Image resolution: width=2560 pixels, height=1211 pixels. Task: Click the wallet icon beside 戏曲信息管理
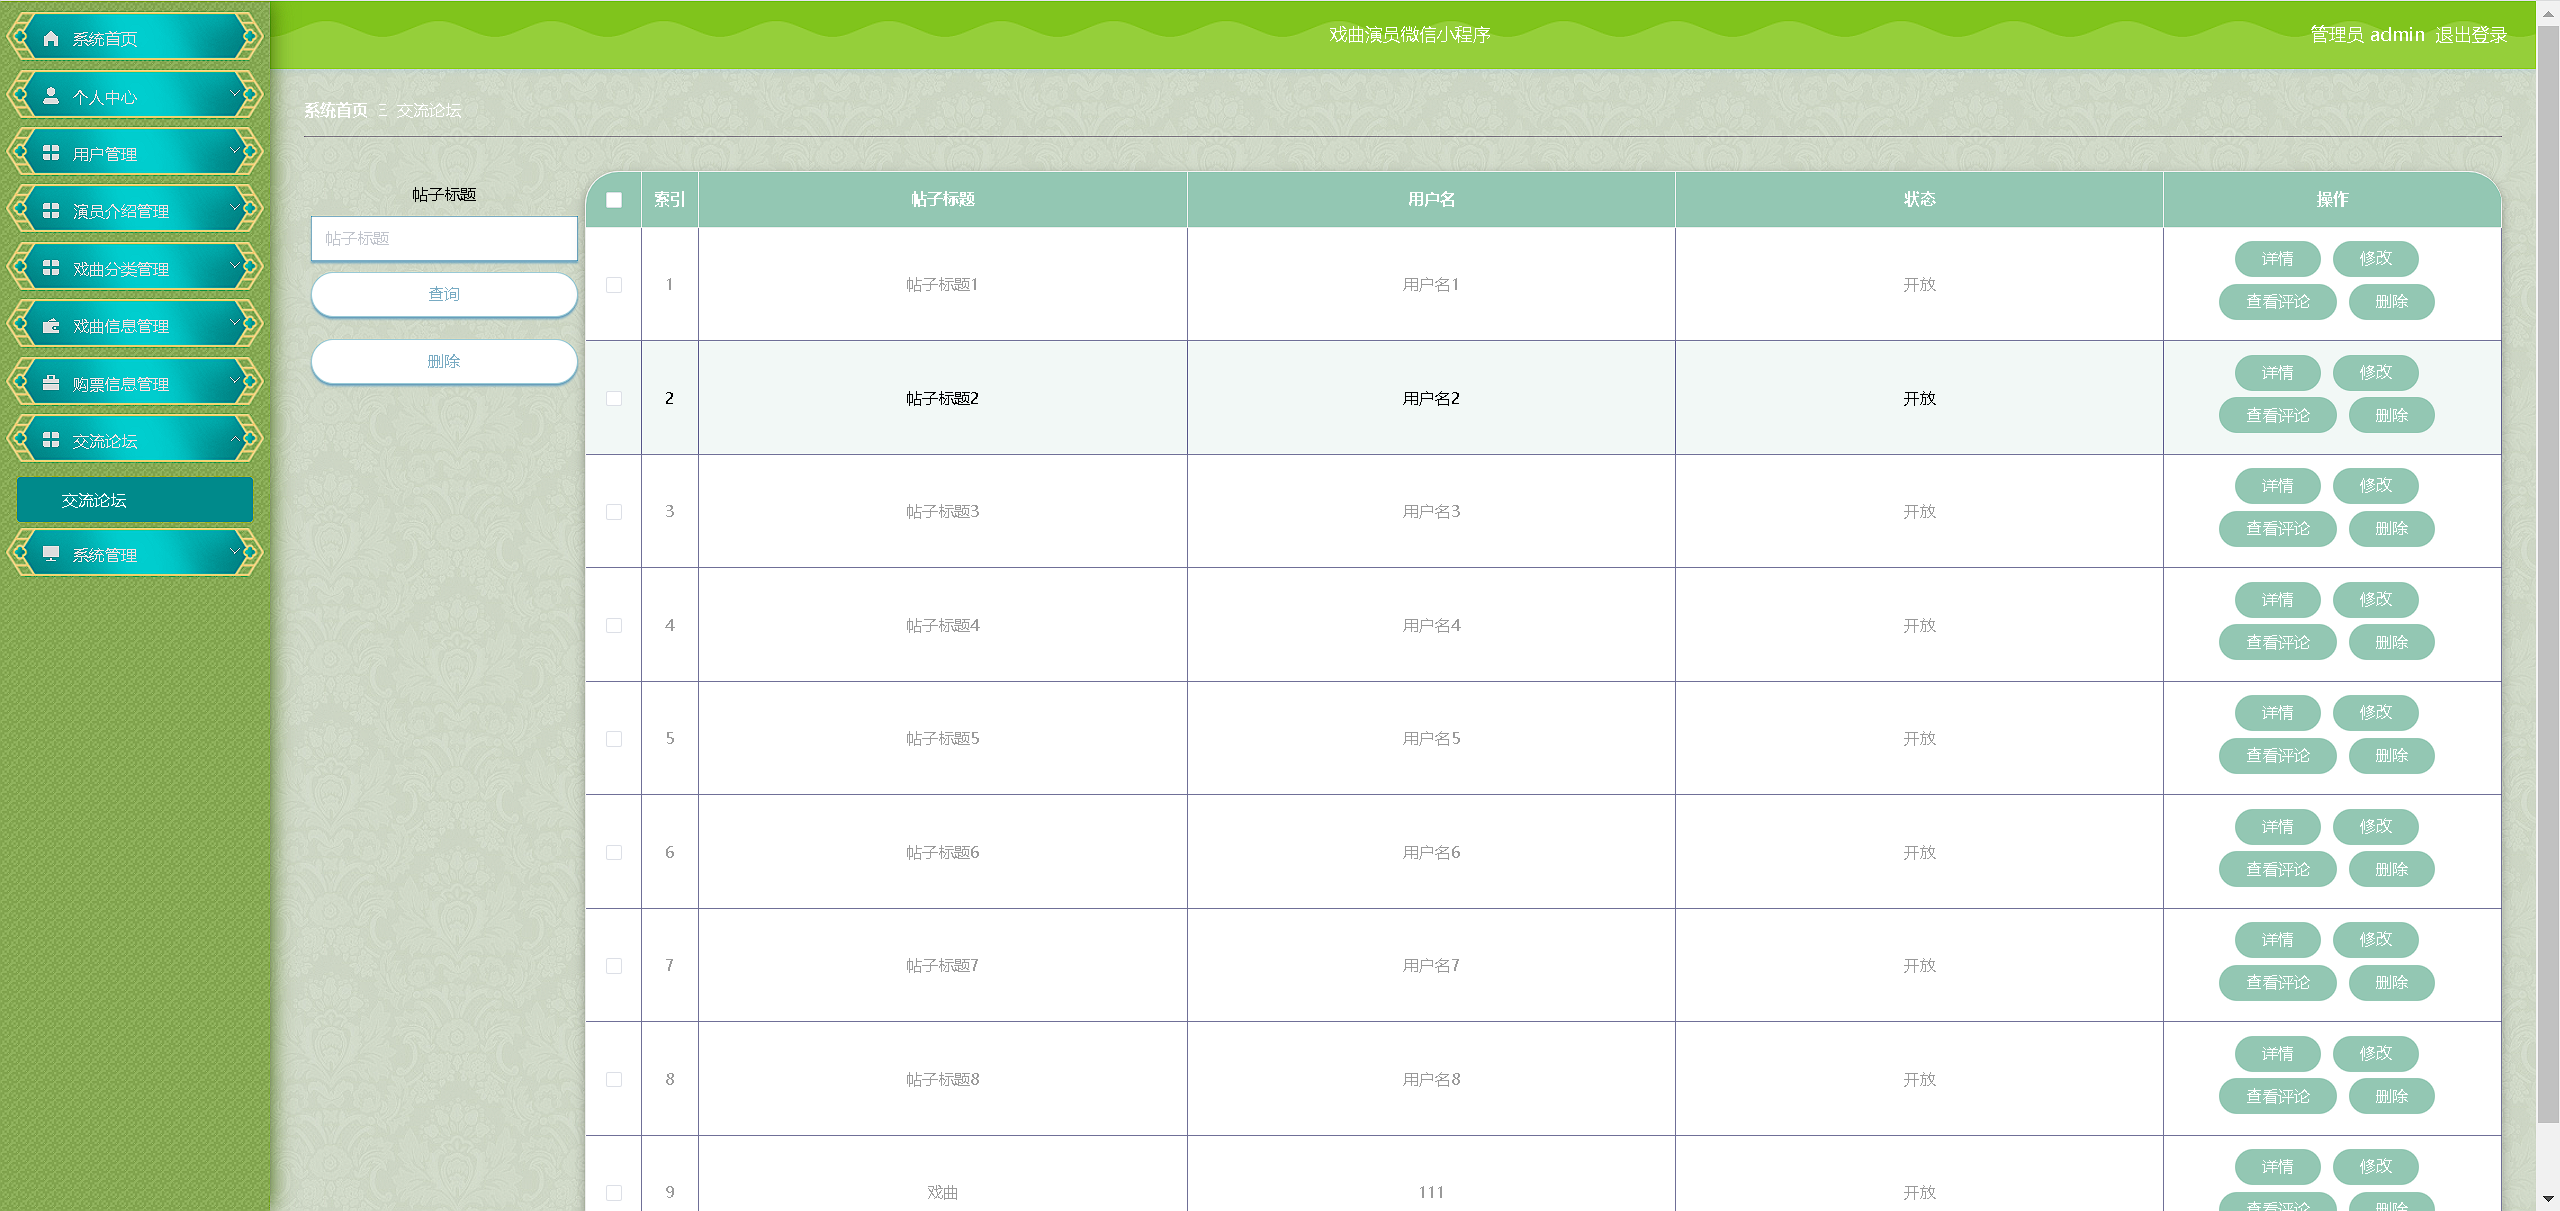51,326
